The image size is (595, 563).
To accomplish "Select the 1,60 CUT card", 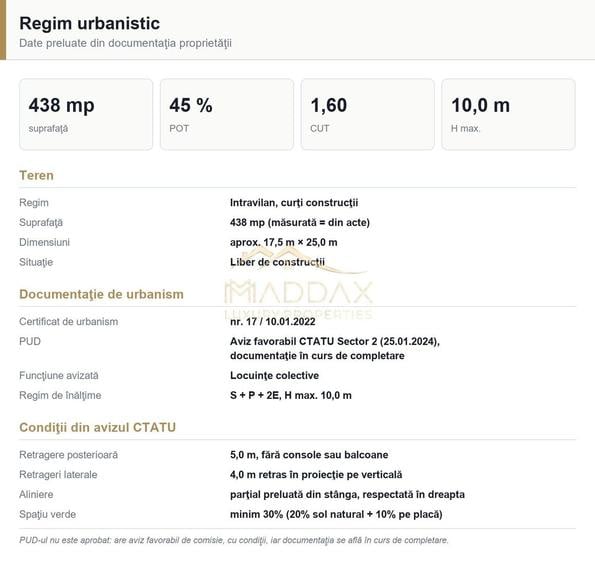I will click(x=368, y=115).
